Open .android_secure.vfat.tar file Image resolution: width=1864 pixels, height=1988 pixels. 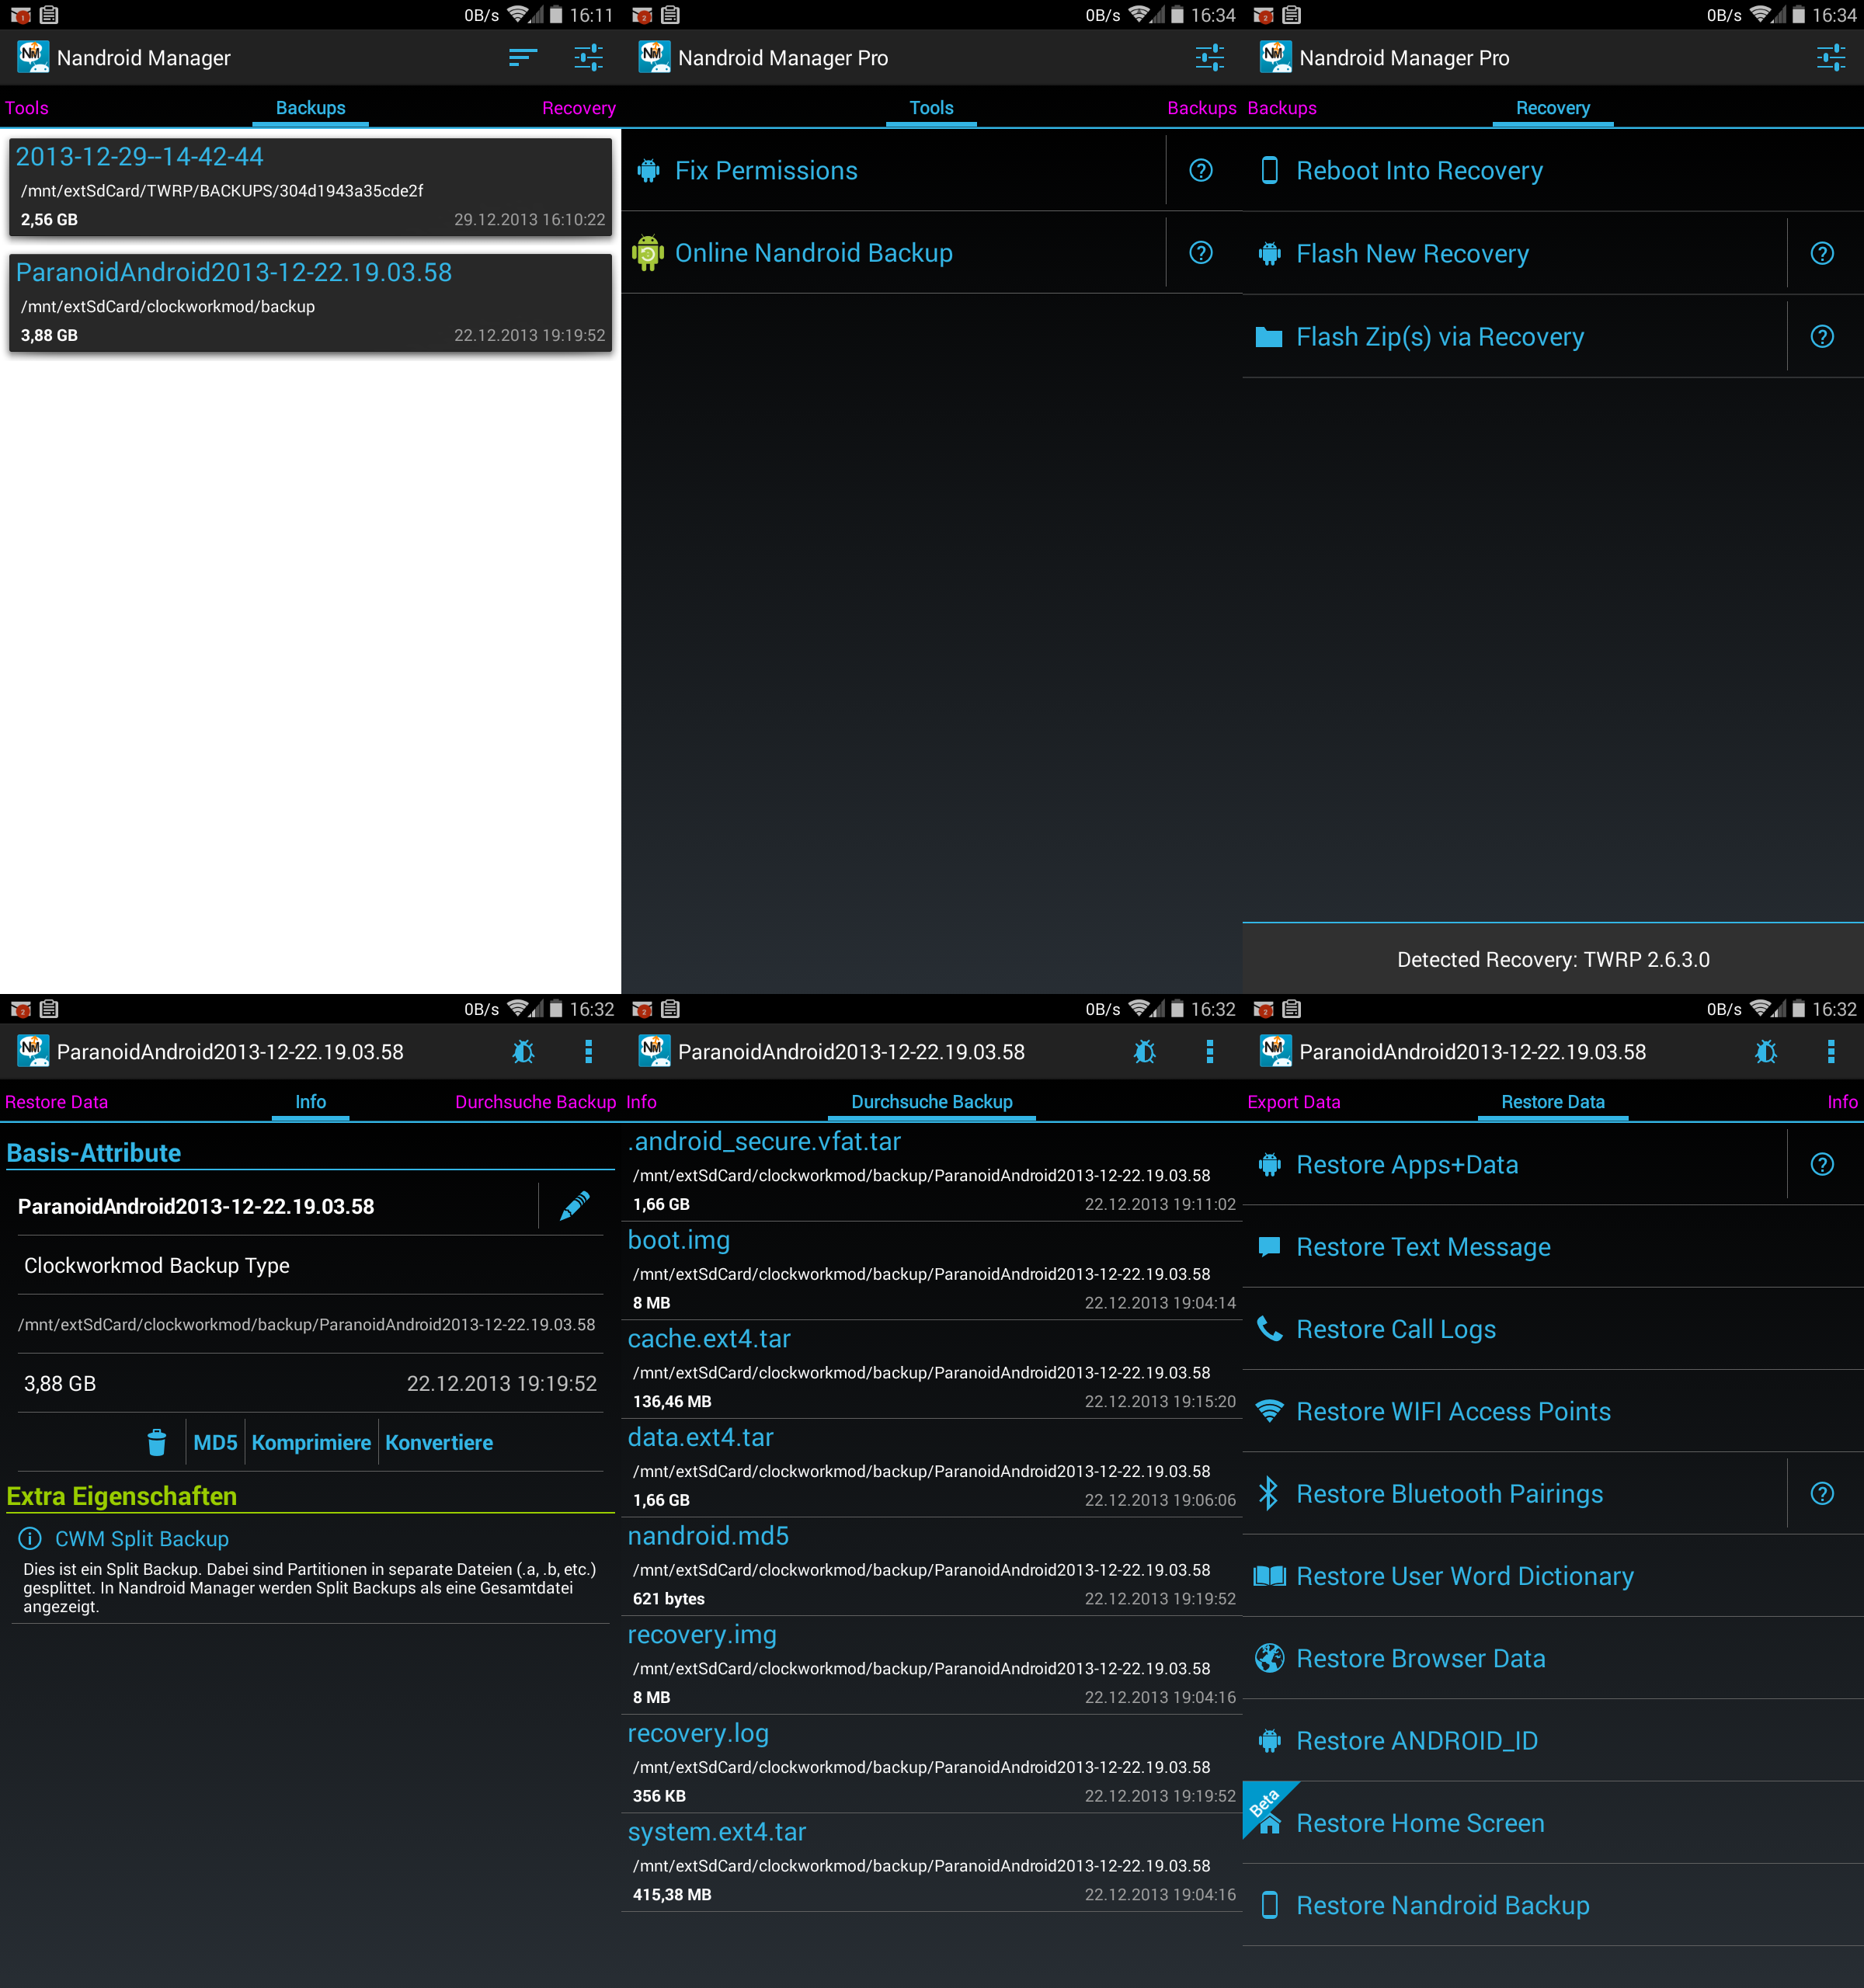pyautogui.click(x=932, y=1172)
